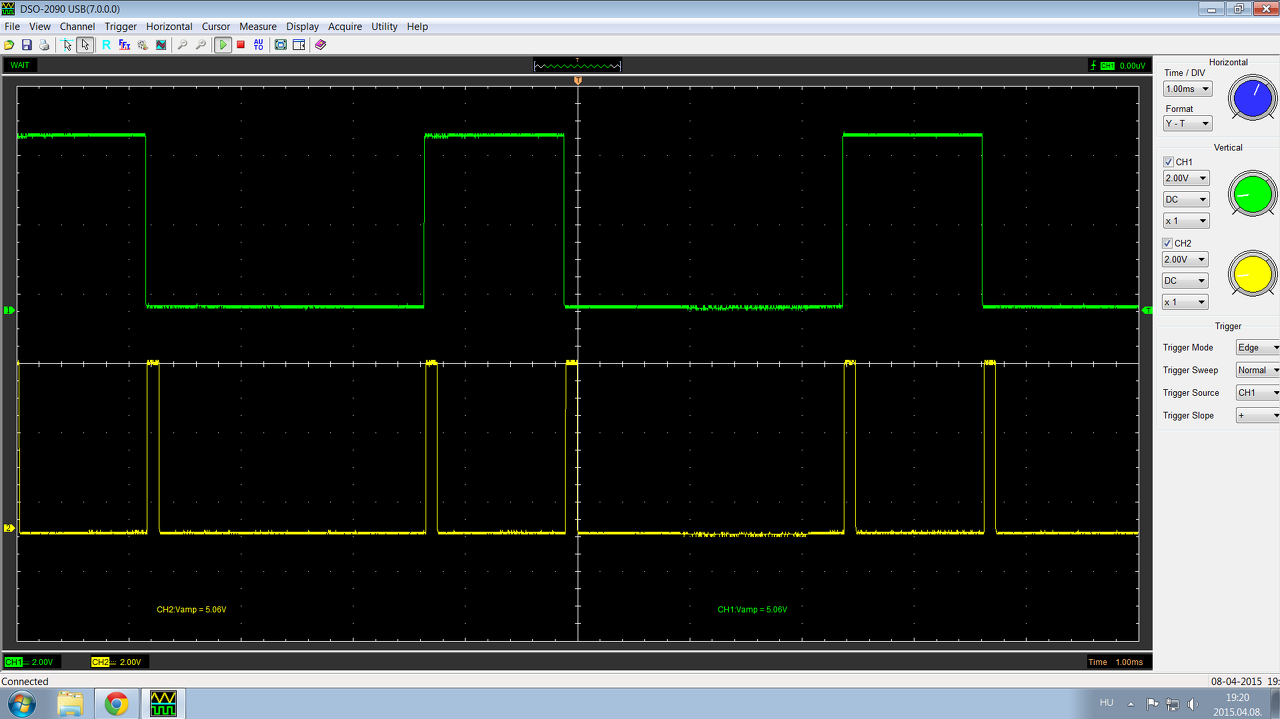Click the green trigger level marker on right
Screen dimensions: 1280x719
click(1146, 311)
